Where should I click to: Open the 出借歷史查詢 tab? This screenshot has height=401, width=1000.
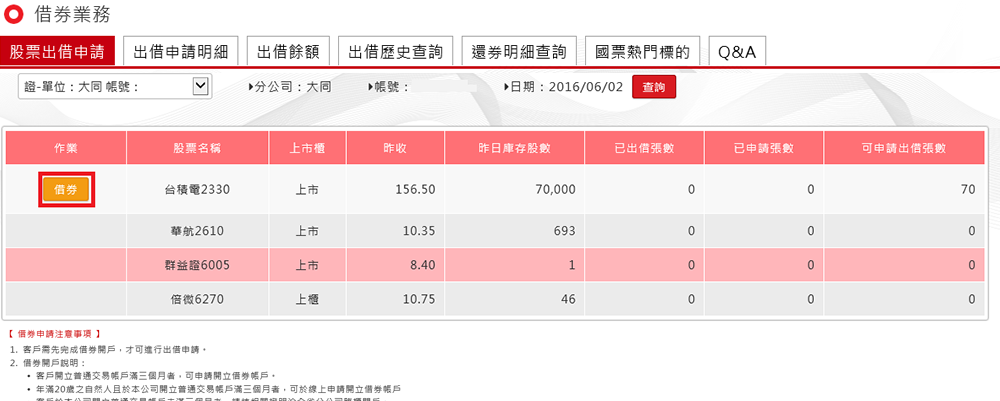[395, 52]
